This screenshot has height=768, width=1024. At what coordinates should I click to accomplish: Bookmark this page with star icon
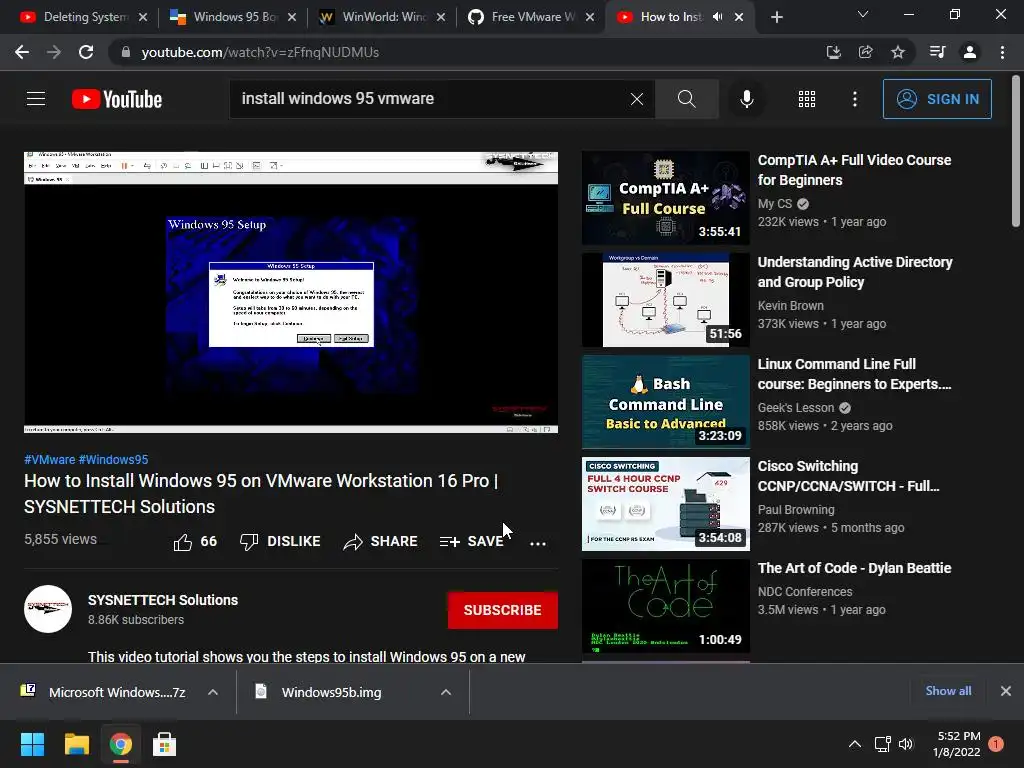tap(898, 52)
